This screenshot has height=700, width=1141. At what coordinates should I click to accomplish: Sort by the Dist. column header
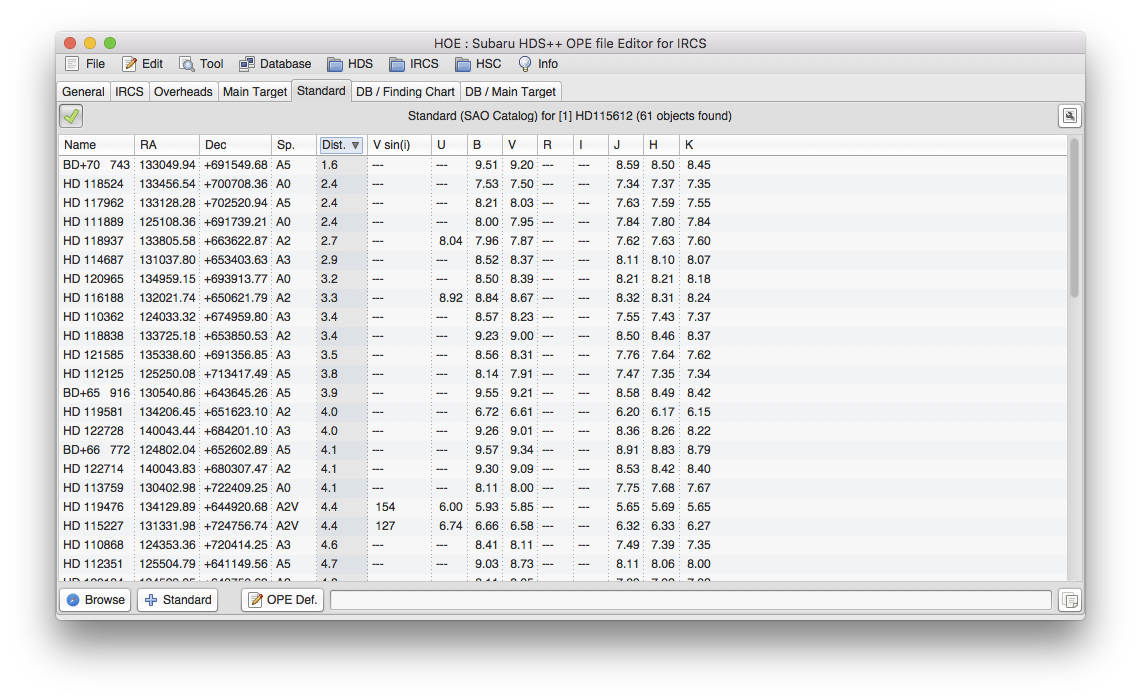(x=340, y=145)
